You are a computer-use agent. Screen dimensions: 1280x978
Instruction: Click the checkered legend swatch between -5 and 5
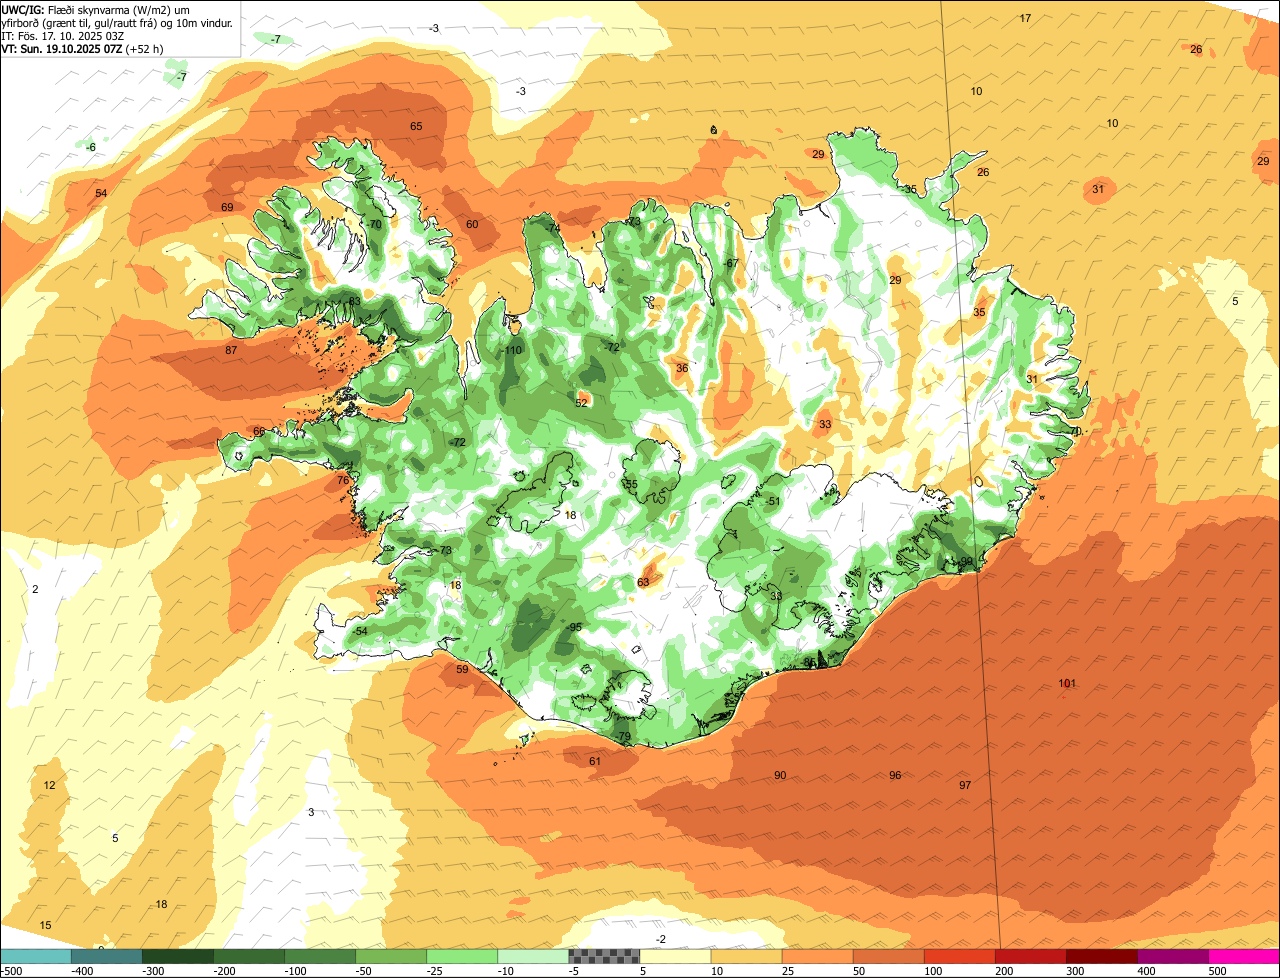pyautogui.click(x=604, y=956)
